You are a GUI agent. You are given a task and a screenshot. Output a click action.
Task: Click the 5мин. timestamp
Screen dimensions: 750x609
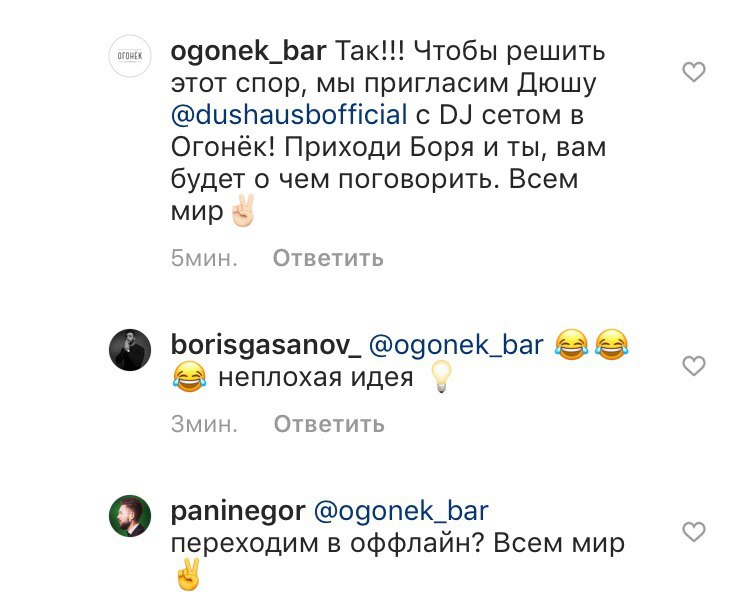point(204,258)
